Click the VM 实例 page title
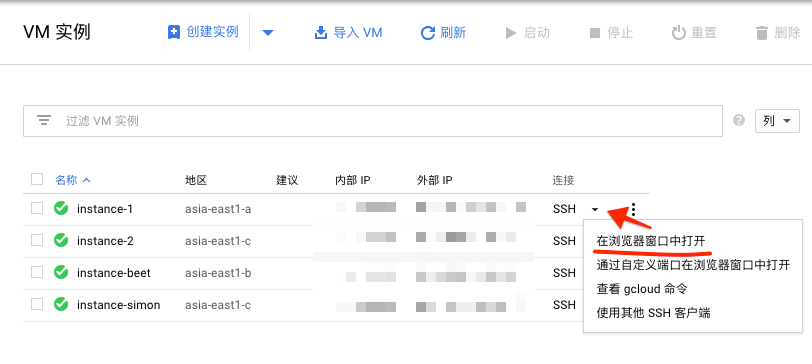Screen dimensions: 812x364 (57, 32)
